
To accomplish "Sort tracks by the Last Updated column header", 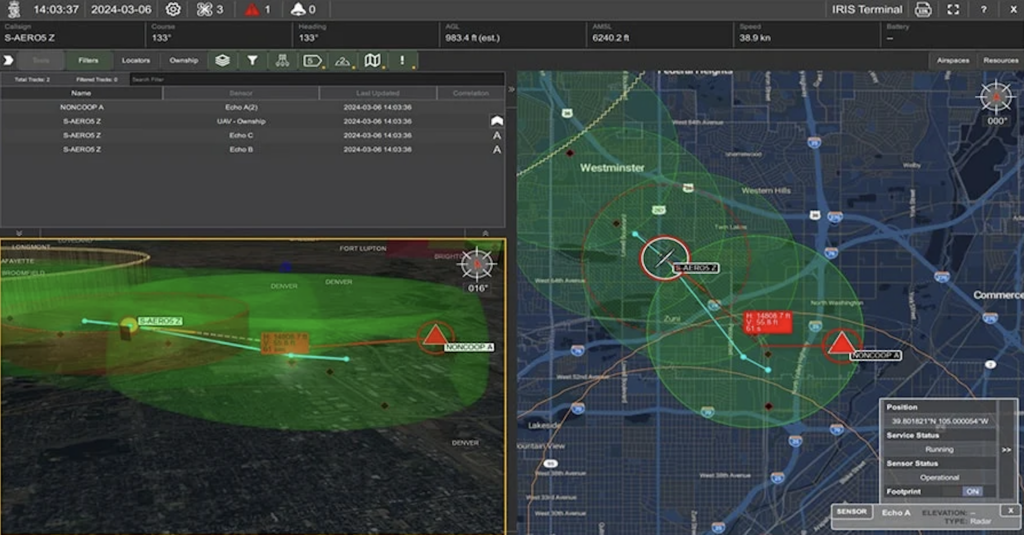I will click(x=377, y=93).
